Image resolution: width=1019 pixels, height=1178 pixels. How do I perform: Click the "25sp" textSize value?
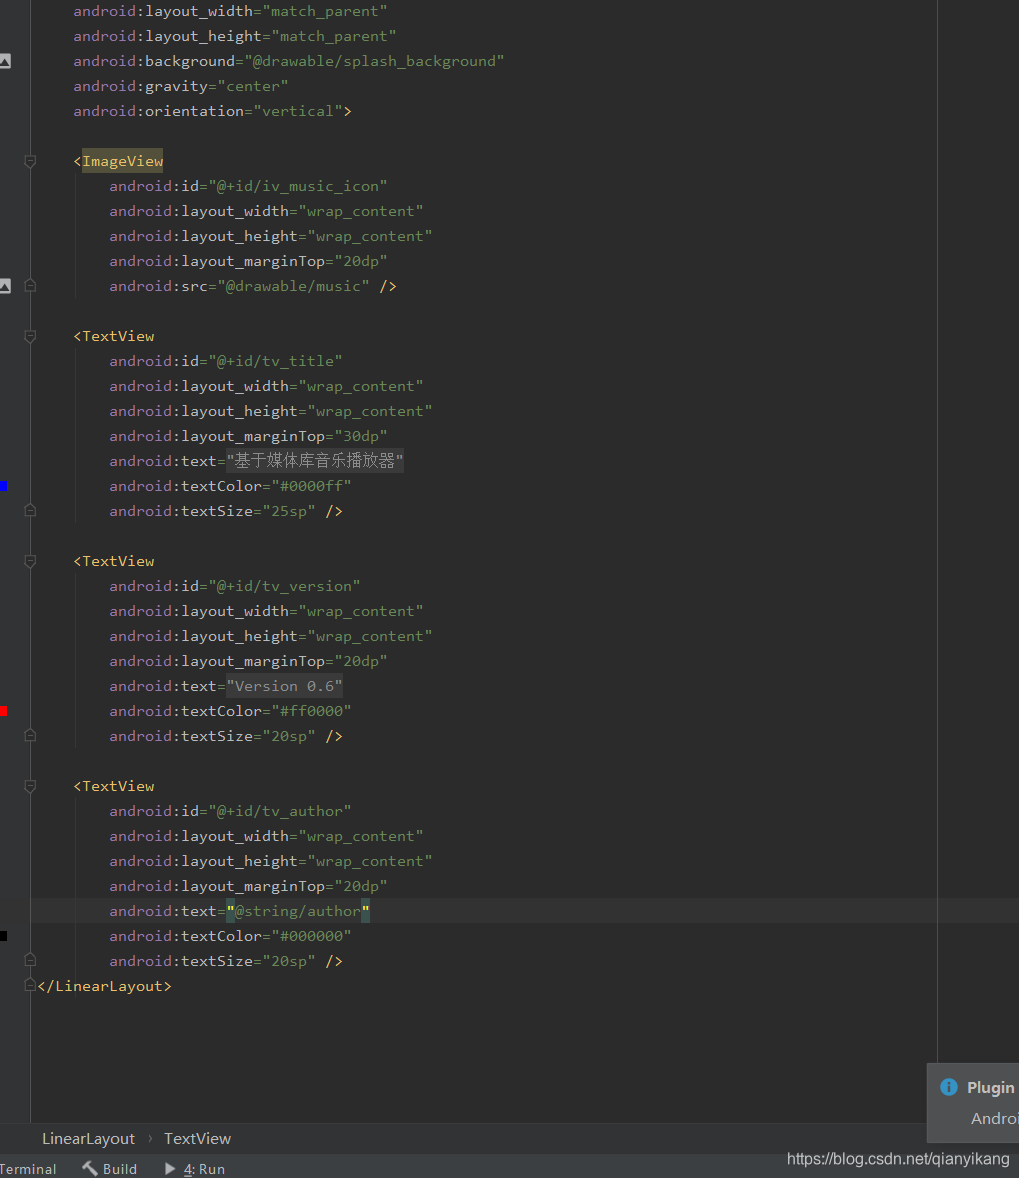(289, 511)
